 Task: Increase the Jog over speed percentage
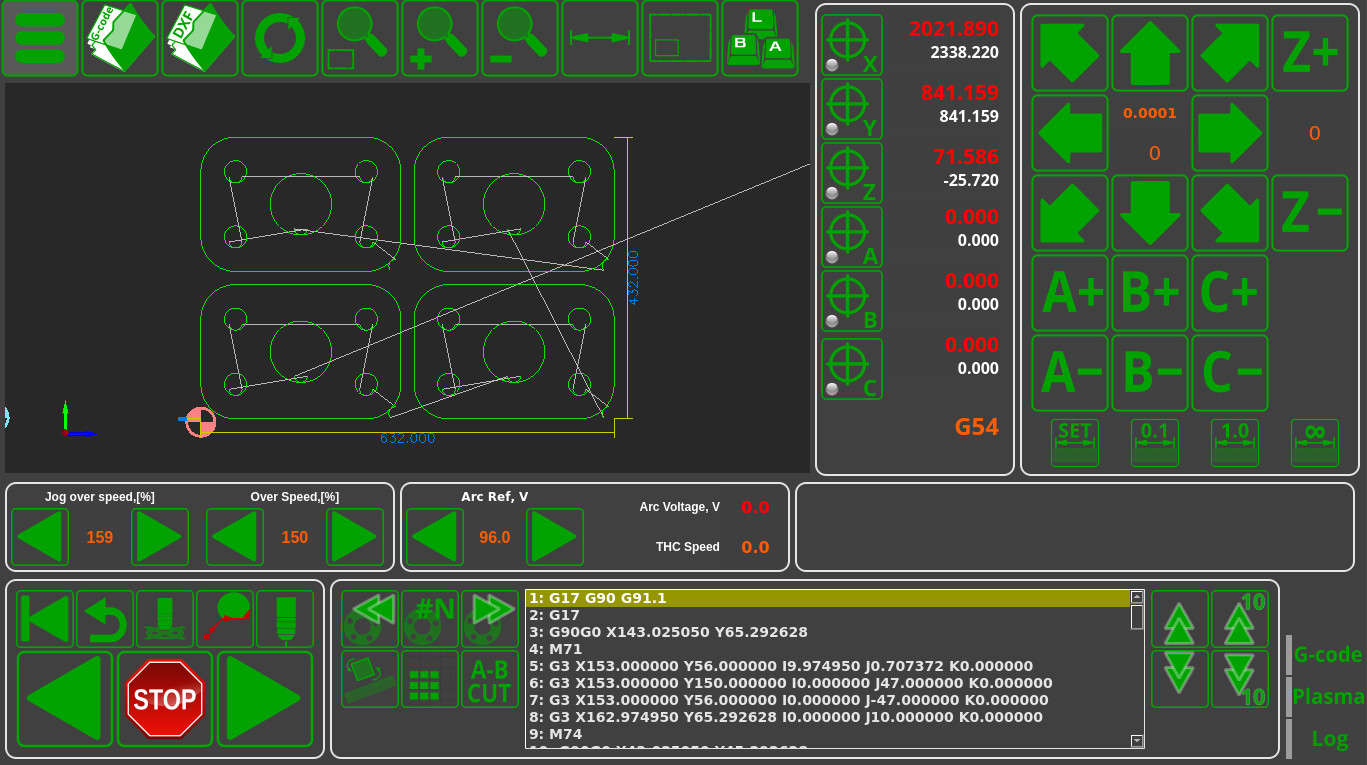click(x=160, y=537)
